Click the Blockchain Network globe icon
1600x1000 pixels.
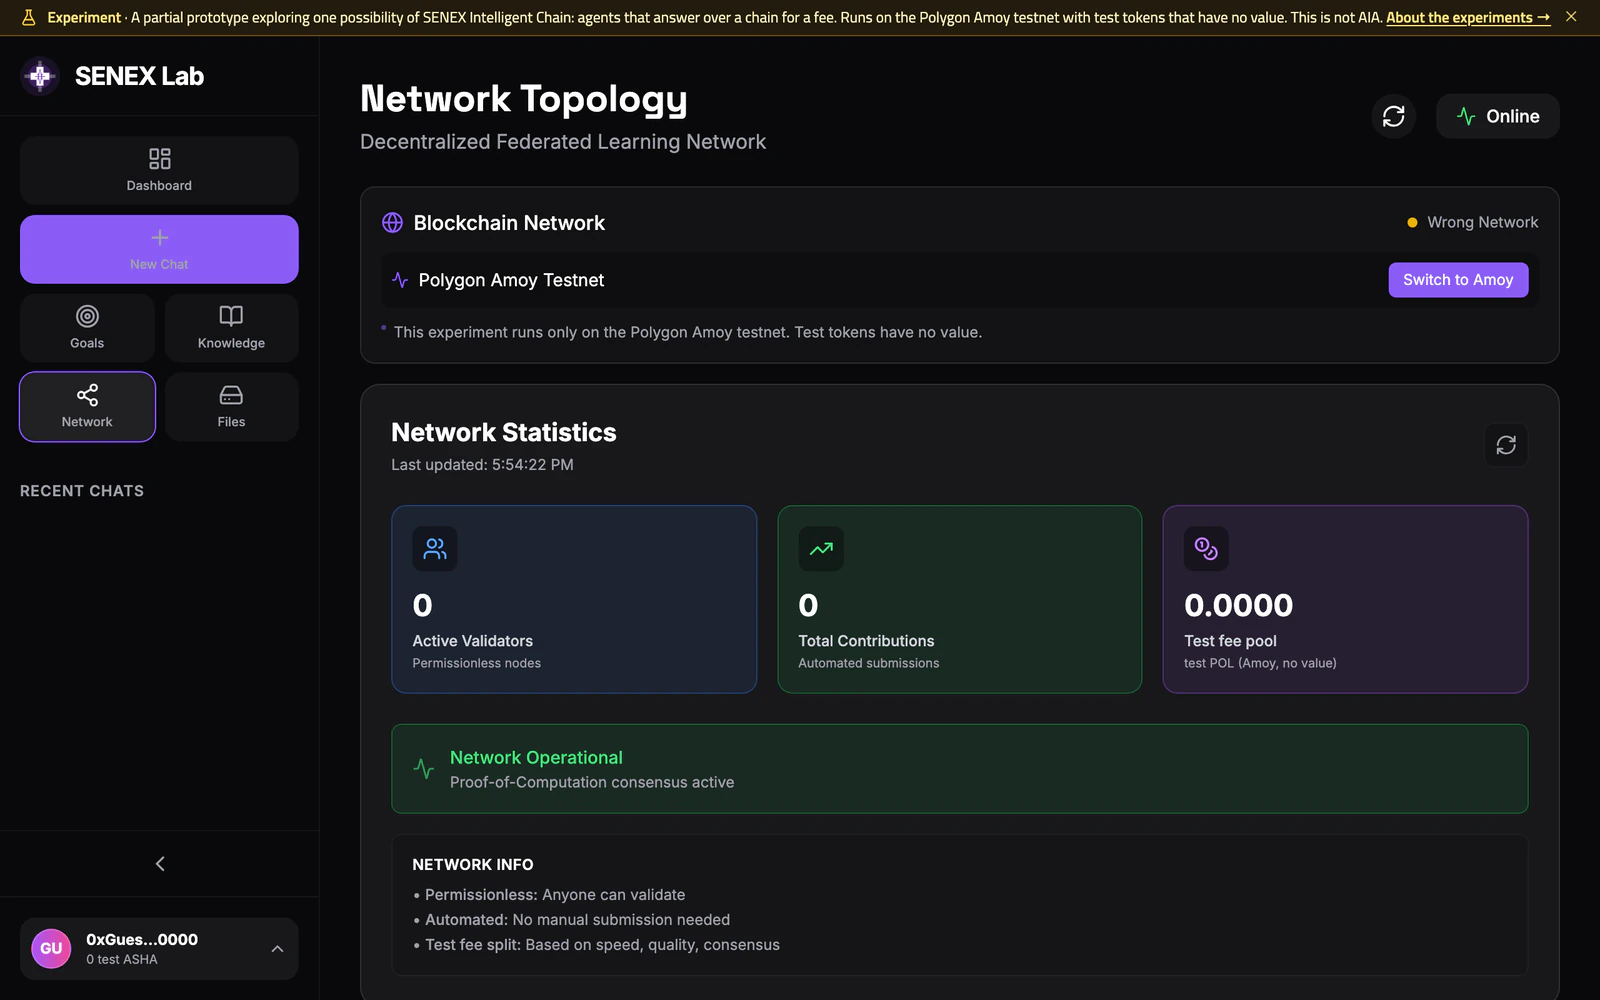click(x=392, y=223)
